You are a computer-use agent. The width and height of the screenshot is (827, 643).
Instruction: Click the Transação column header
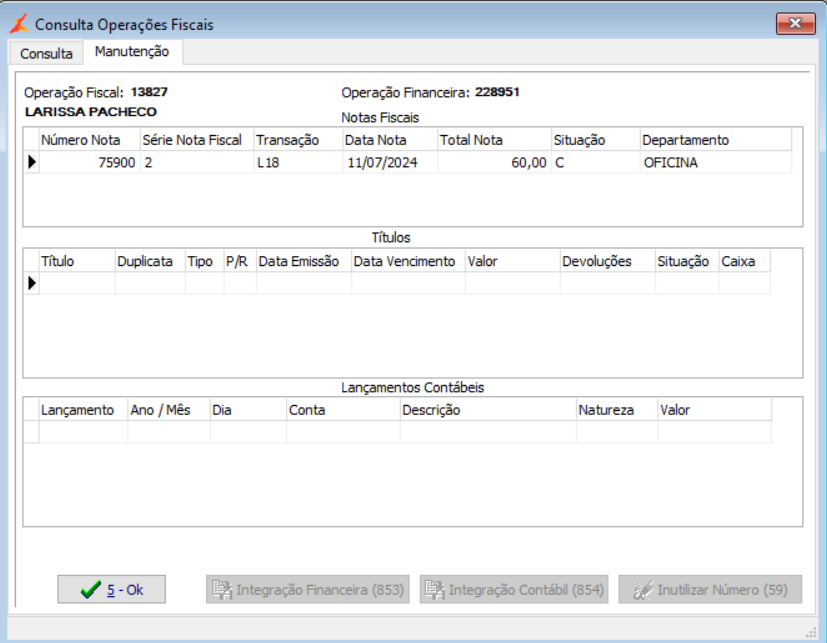[298, 140]
